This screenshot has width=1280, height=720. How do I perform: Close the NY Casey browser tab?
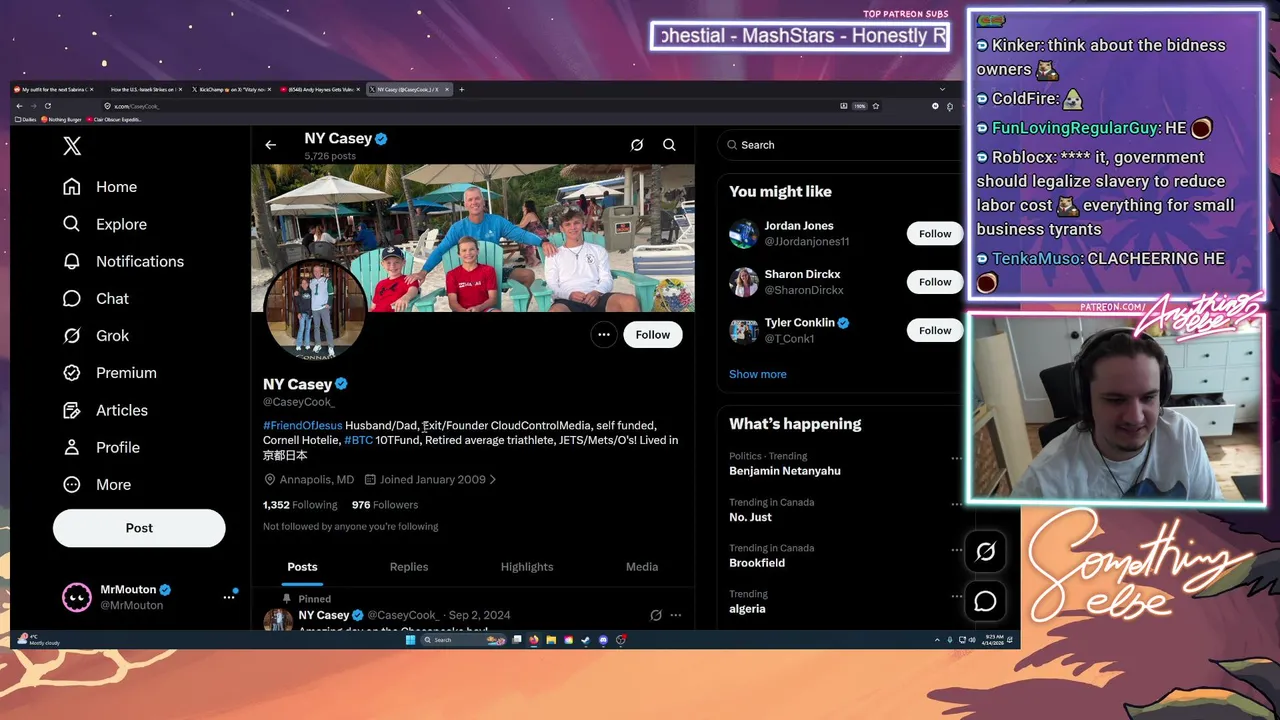pyautogui.click(x=447, y=89)
